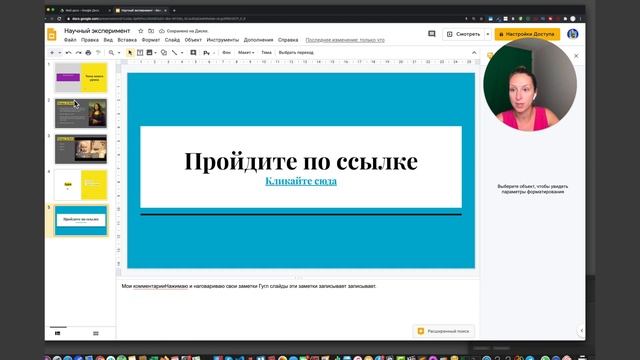This screenshot has height=360, width=640.
Task: Select slide 2 thumbnail with Mona Lisa
Action: click(x=81, y=113)
